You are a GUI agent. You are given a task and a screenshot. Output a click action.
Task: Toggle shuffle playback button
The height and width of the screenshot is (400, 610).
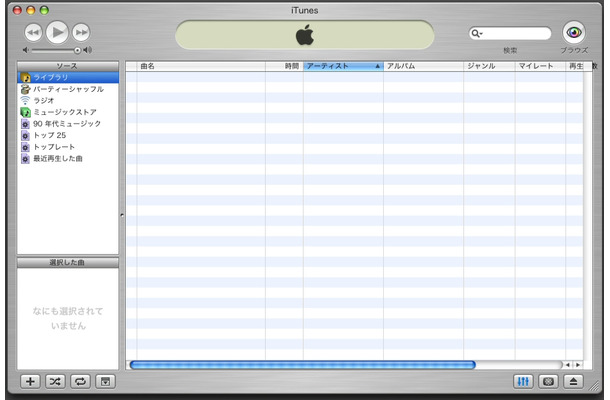[x=55, y=382]
